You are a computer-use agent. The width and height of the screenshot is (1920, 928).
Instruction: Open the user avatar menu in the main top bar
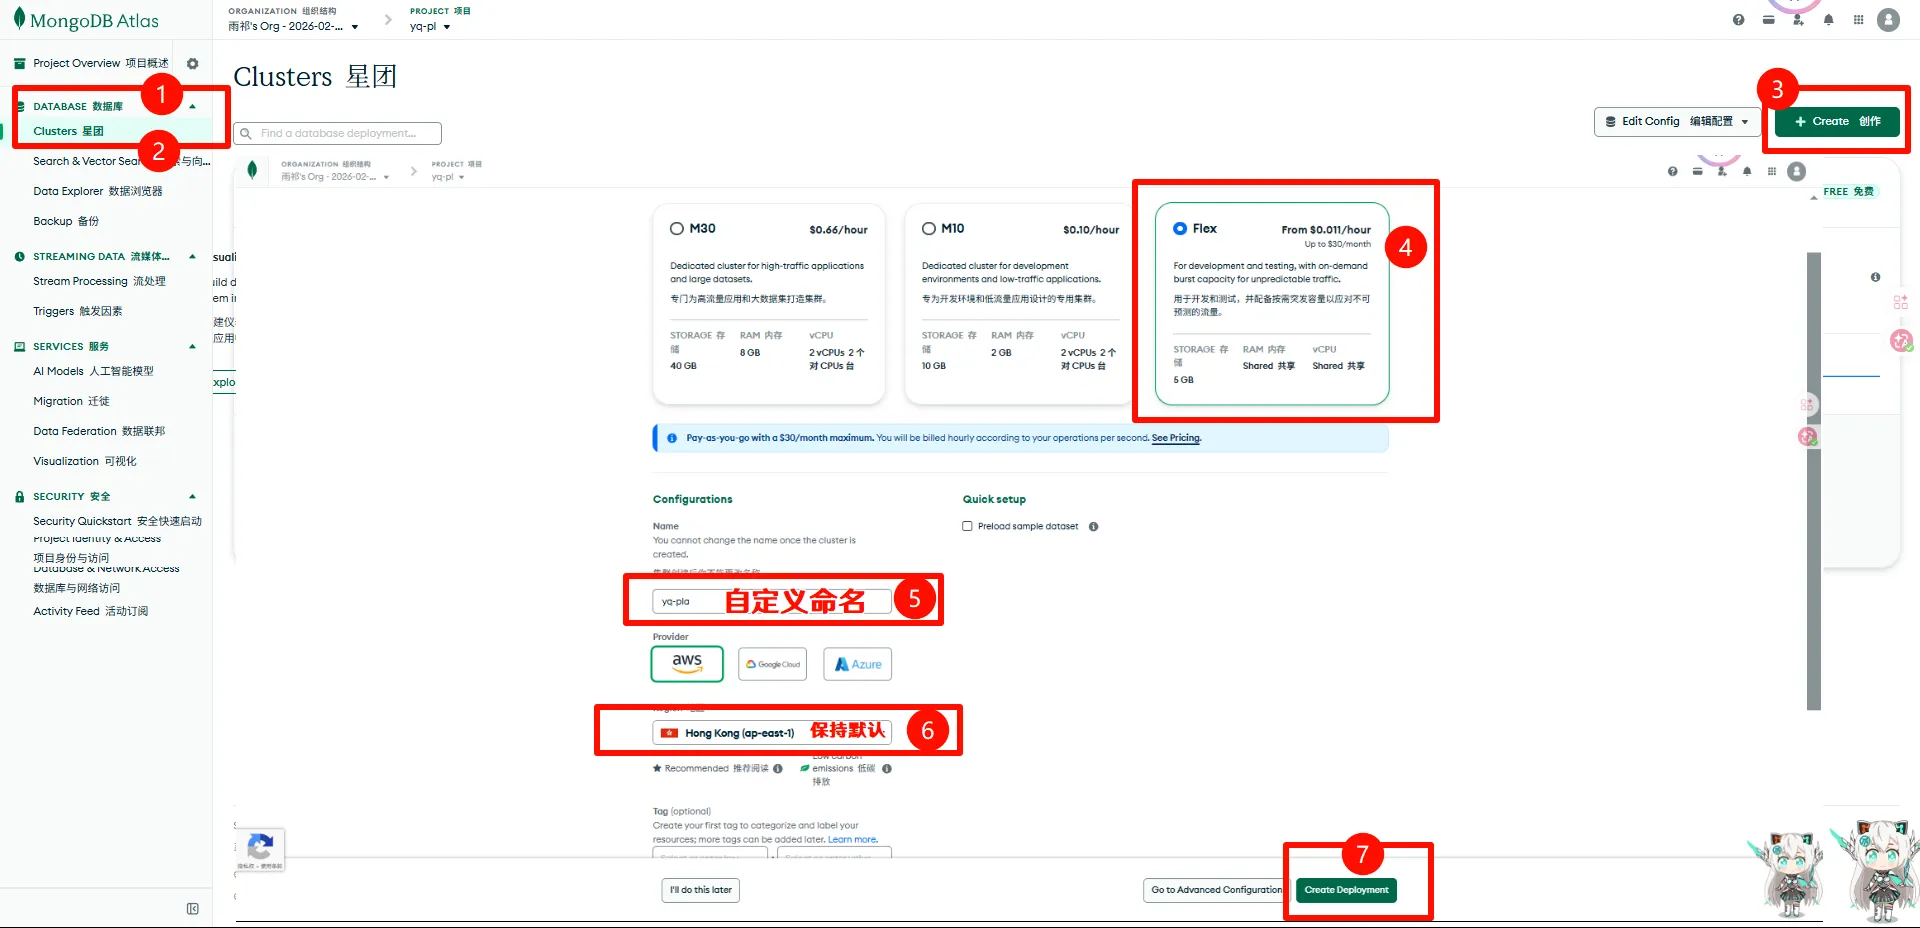coord(1888,20)
